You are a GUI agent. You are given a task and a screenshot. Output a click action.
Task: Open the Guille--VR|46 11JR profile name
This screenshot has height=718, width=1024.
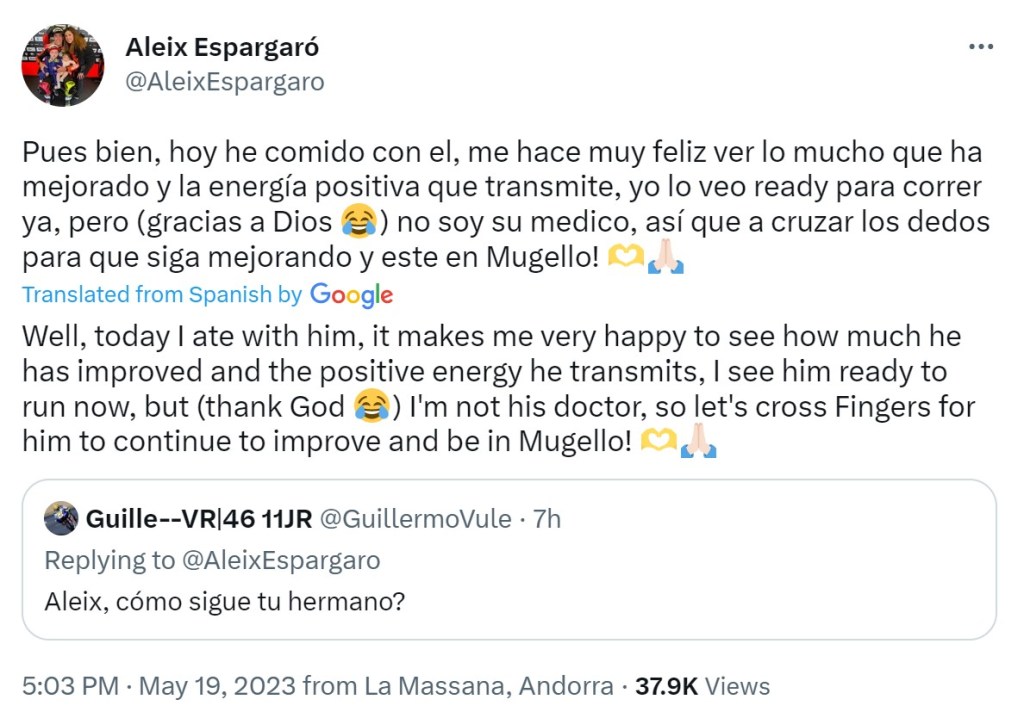click(199, 519)
